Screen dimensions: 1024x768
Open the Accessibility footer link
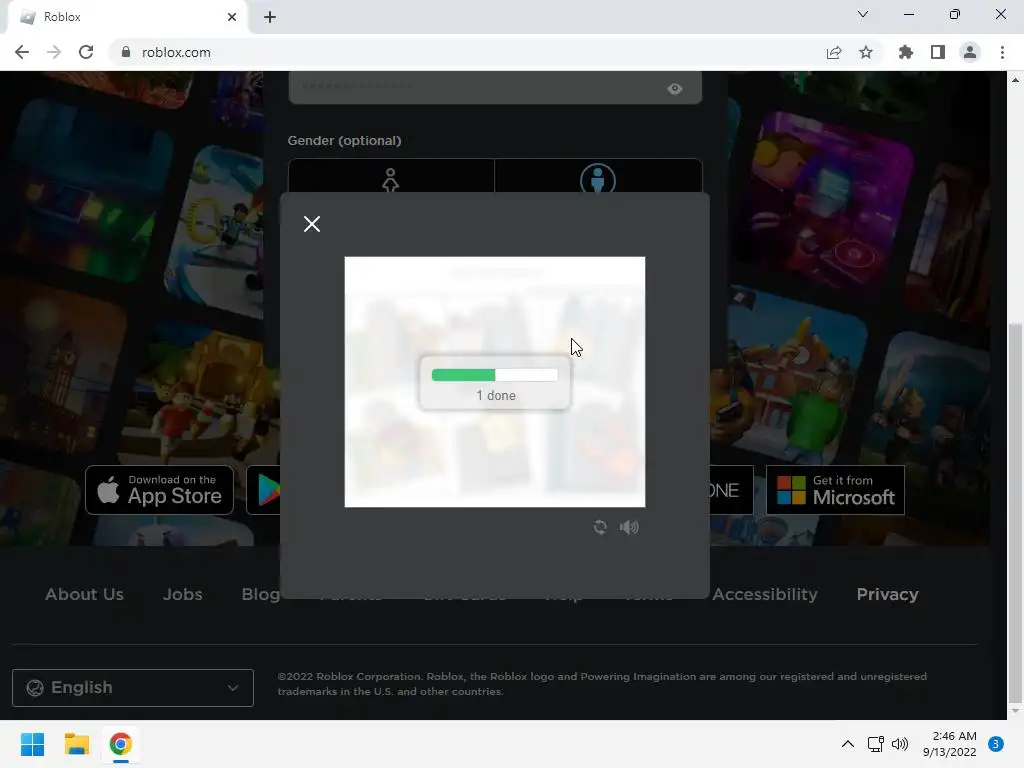pyautogui.click(x=765, y=594)
